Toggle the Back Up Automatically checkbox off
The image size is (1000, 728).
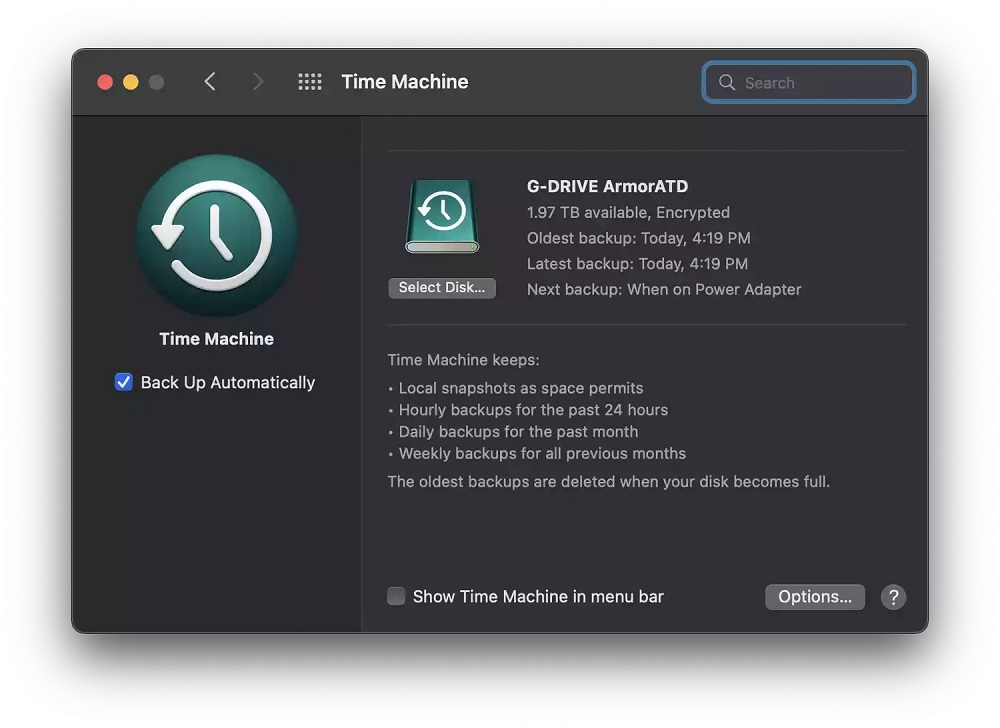123,382
